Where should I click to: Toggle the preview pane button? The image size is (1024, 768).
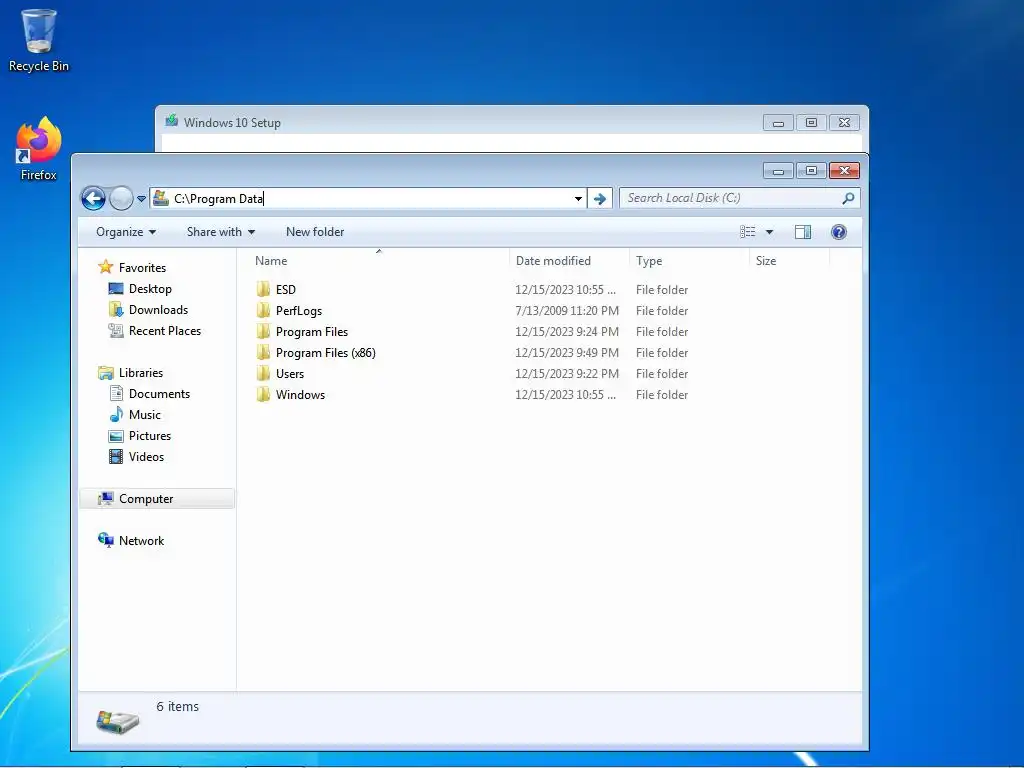click(x=803, y=232)
